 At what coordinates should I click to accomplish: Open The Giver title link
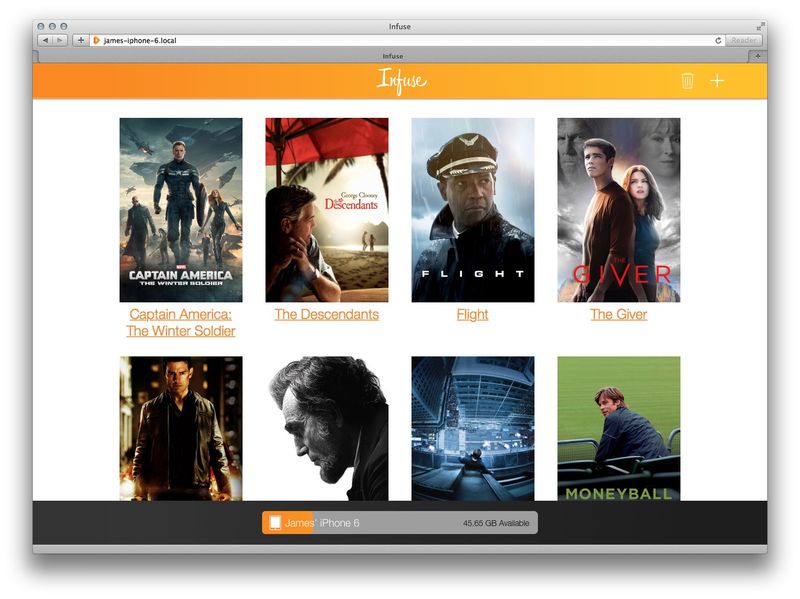(618, 314)
